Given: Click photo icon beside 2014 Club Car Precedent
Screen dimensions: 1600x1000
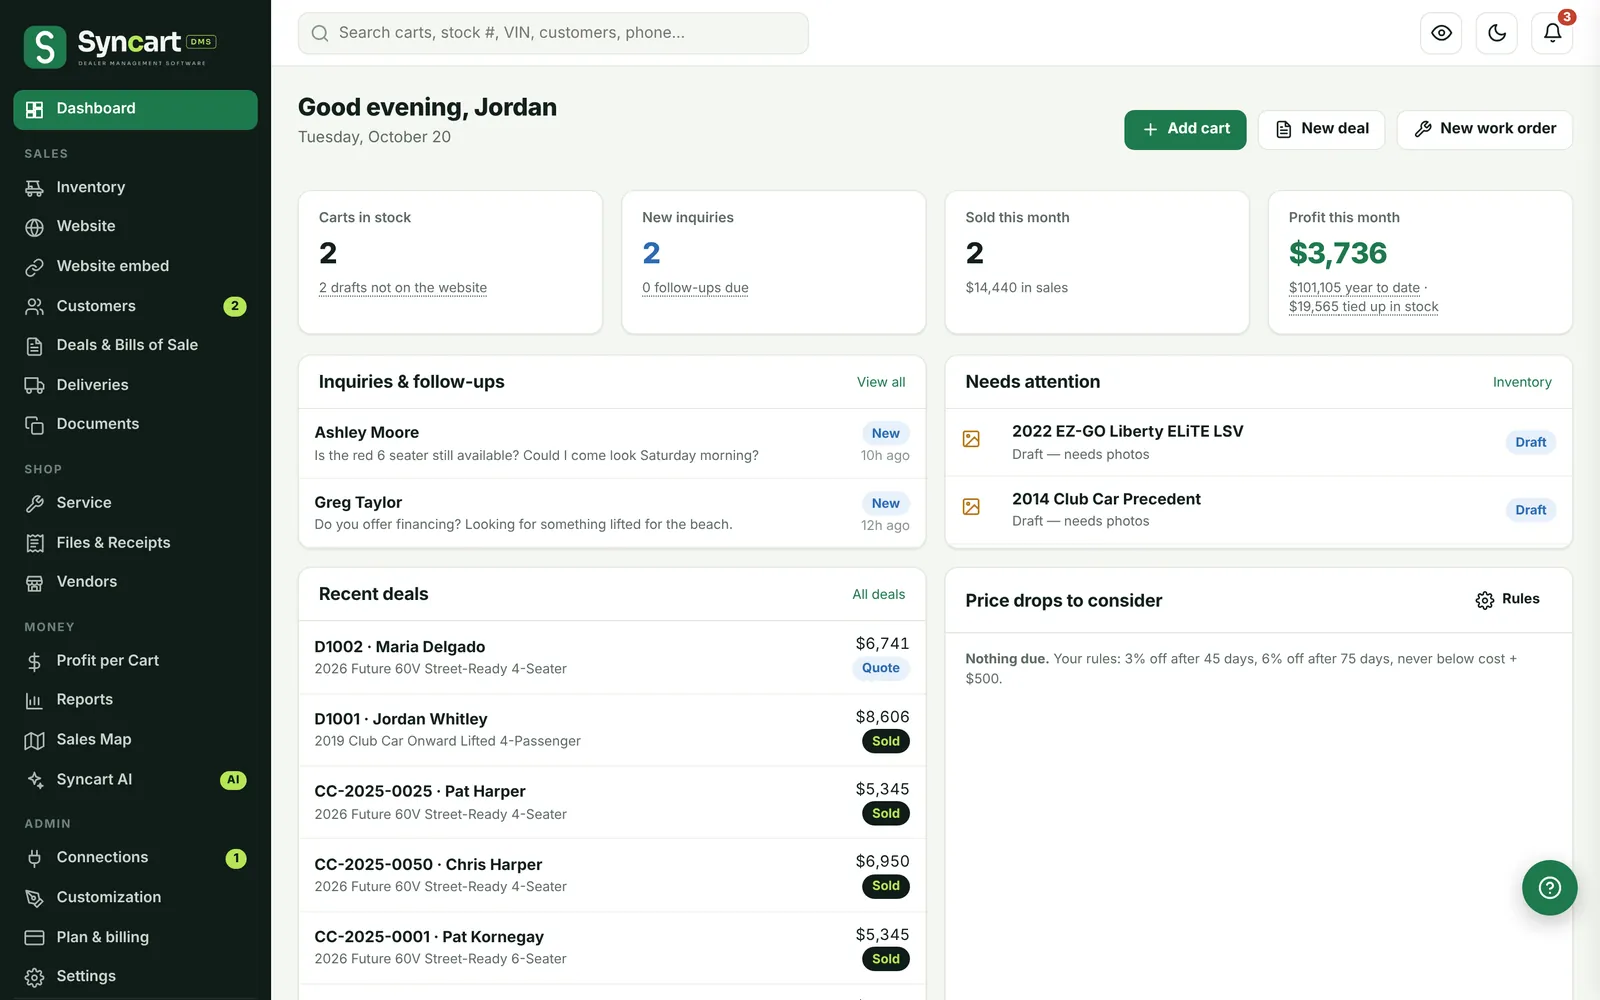Looking at the screenshot, I should 971,507.
